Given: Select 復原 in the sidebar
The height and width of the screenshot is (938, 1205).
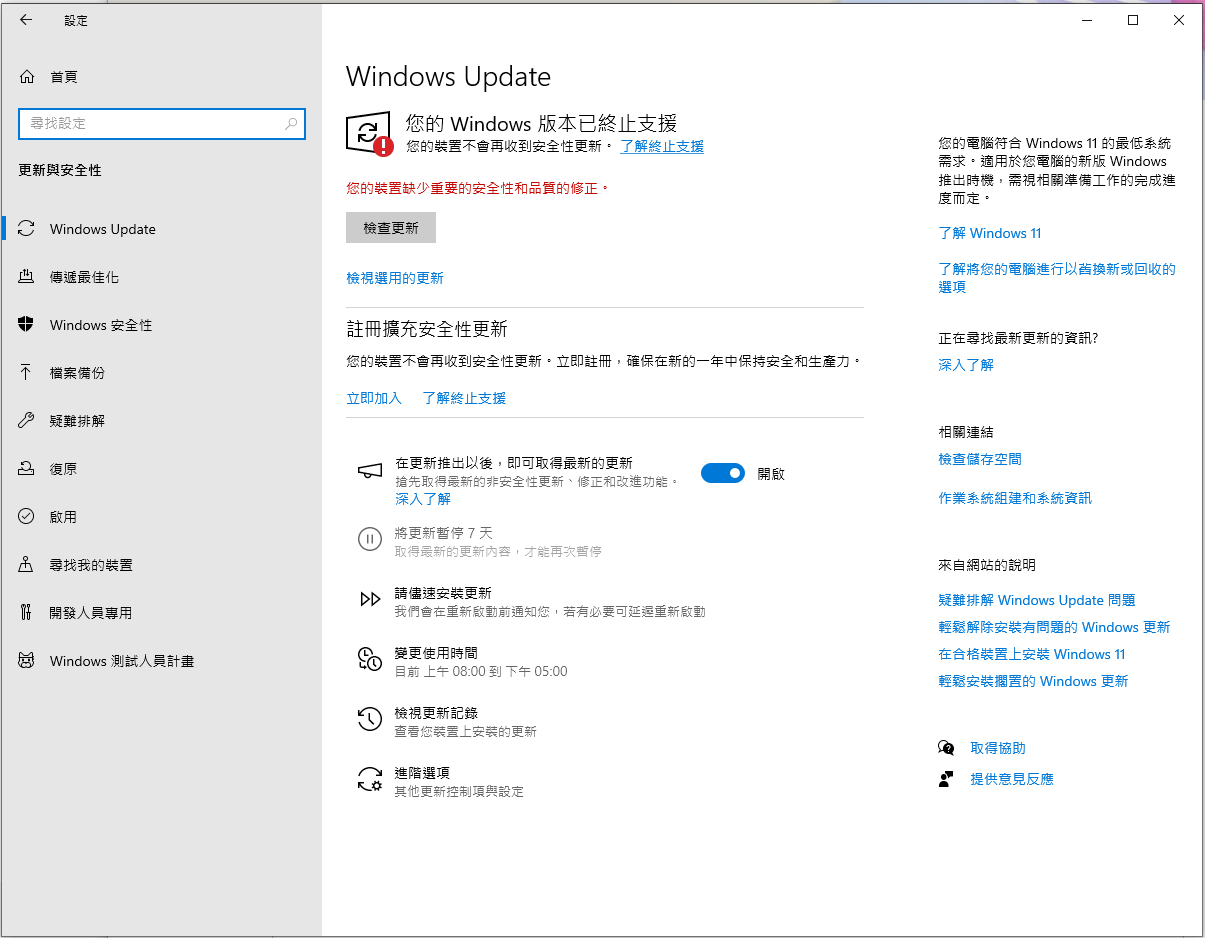Looking at the screenshot, I should (162, 469).
